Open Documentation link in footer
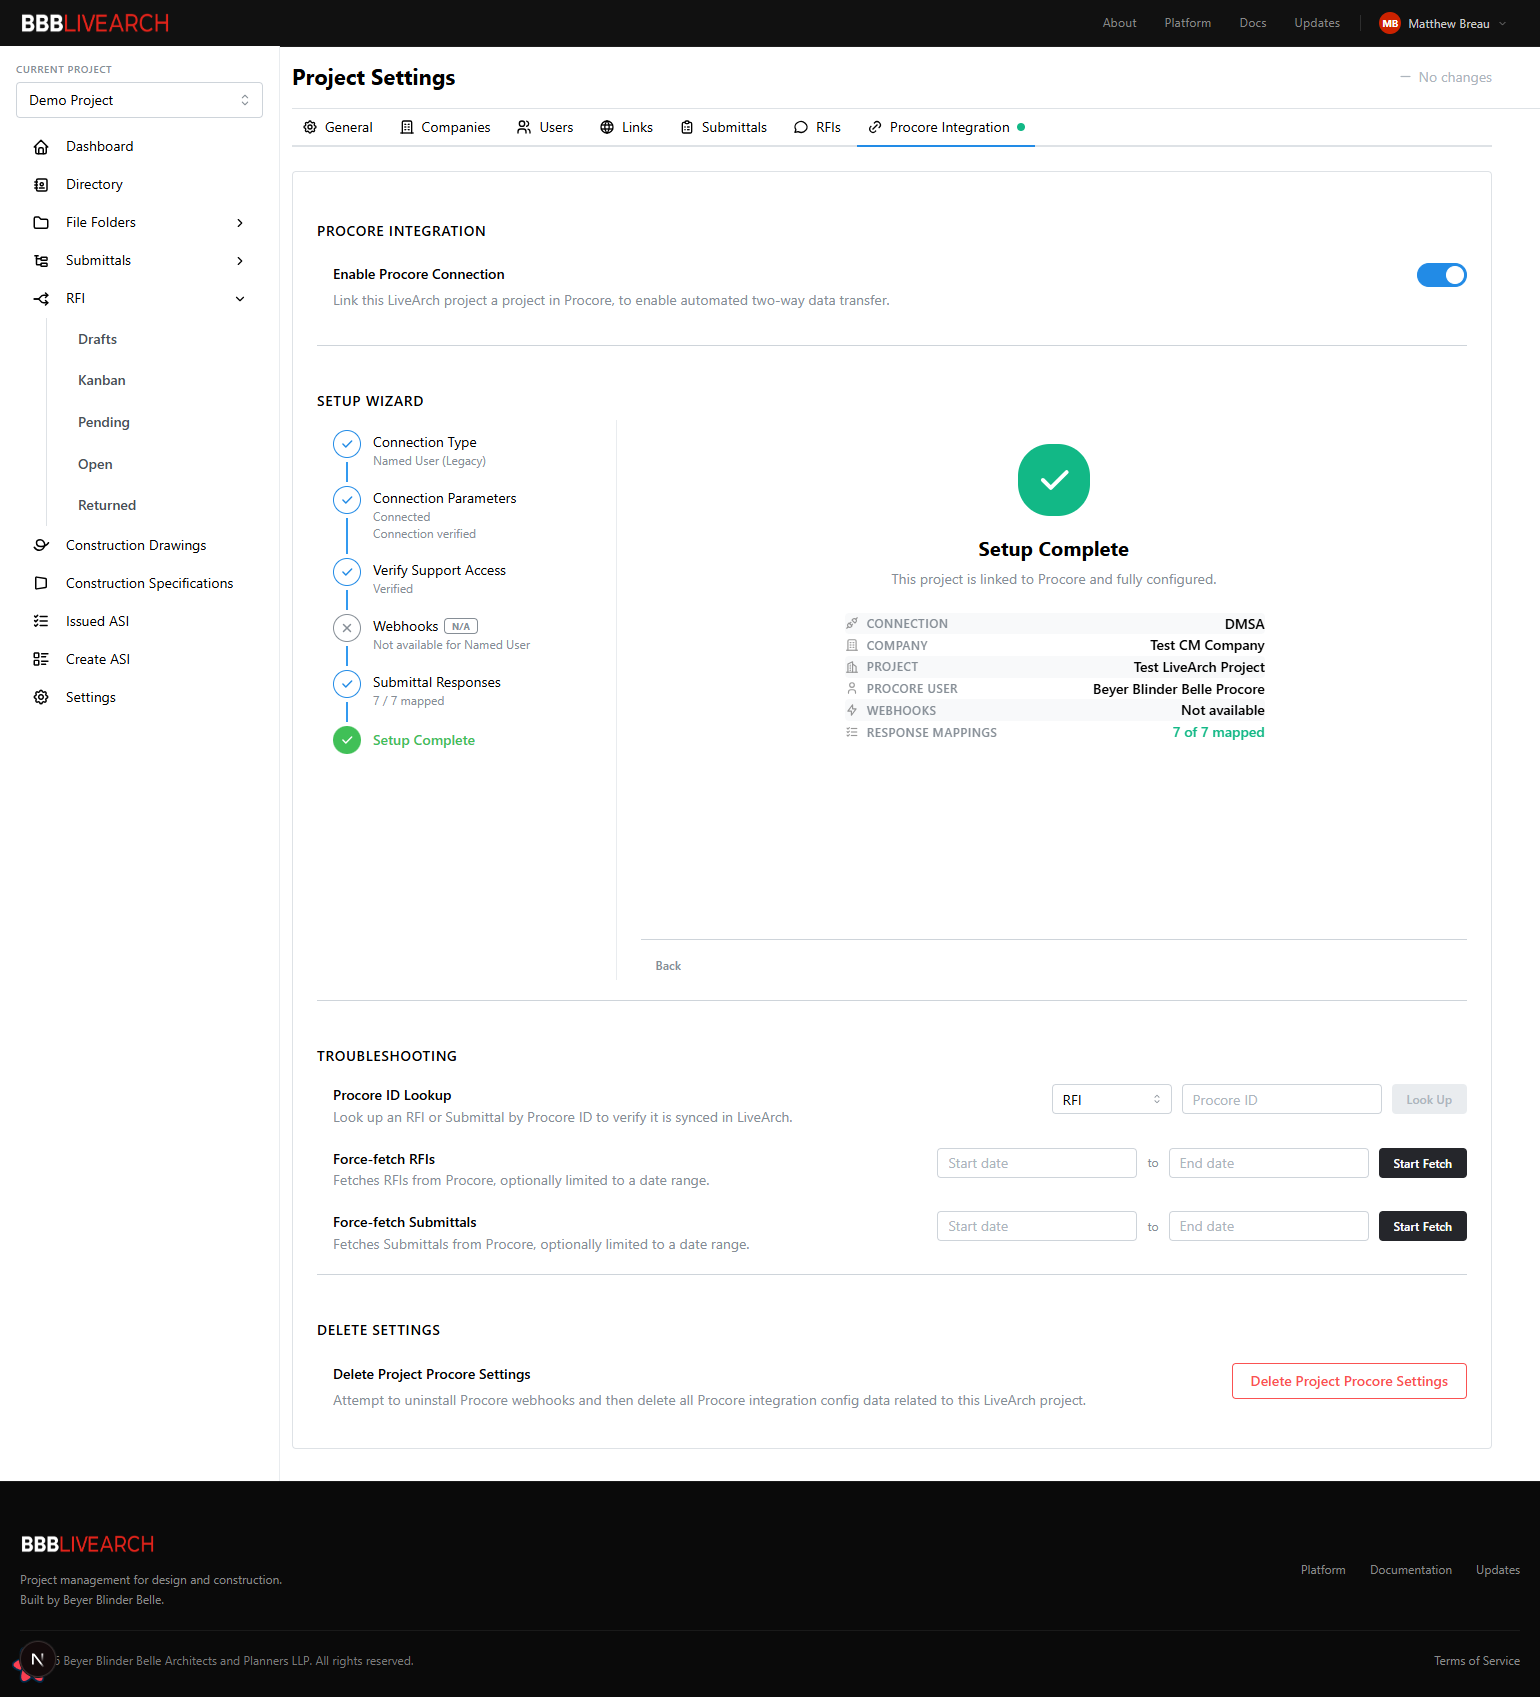Screen dimensions: 1540x1697 click(1410, 1570)
